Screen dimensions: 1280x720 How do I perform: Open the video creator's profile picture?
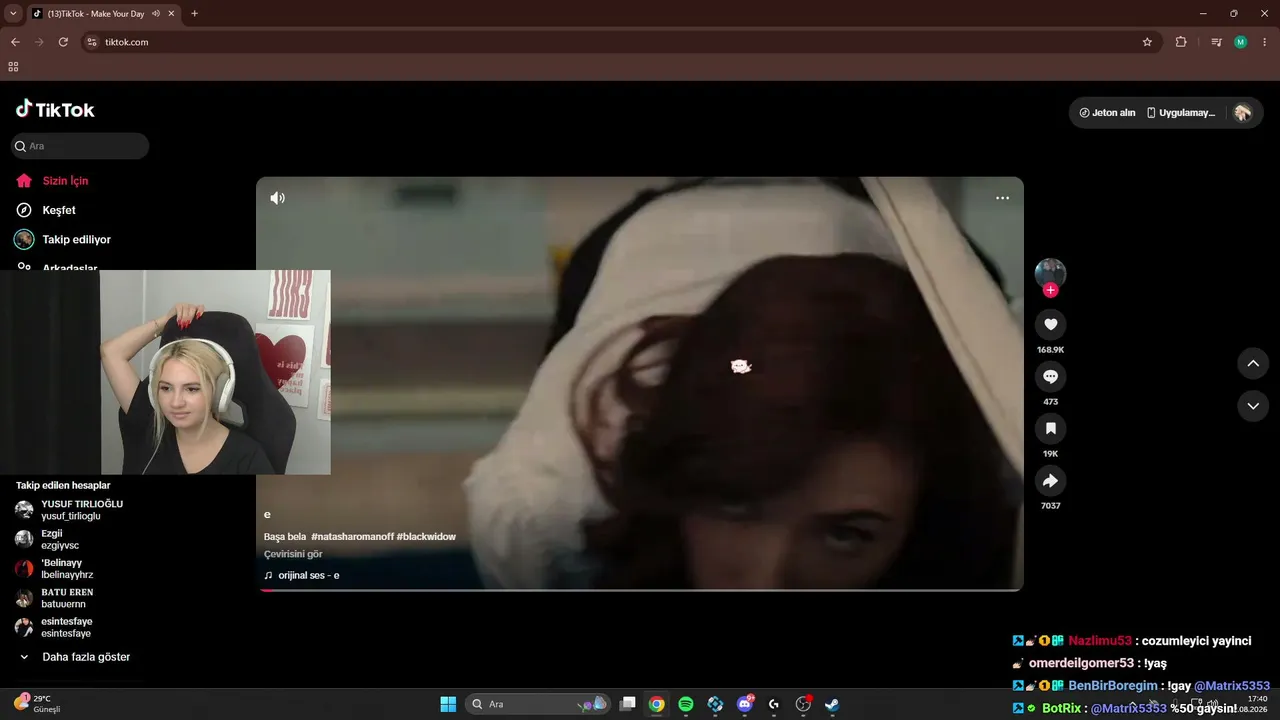click(1050, 273)
